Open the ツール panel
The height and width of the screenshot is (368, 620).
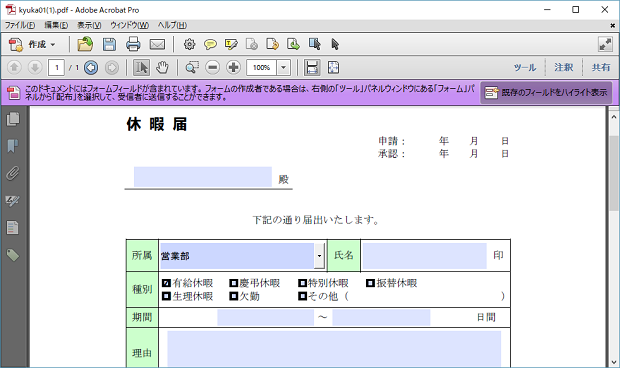(525, 68)
